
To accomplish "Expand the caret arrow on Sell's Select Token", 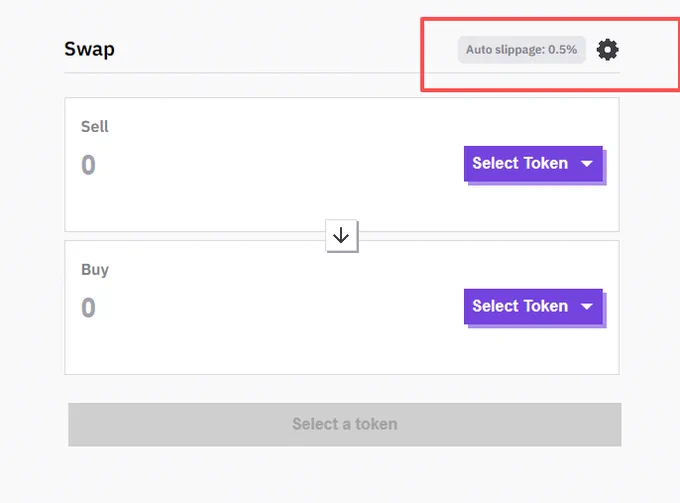I will [x=587, y=164].
